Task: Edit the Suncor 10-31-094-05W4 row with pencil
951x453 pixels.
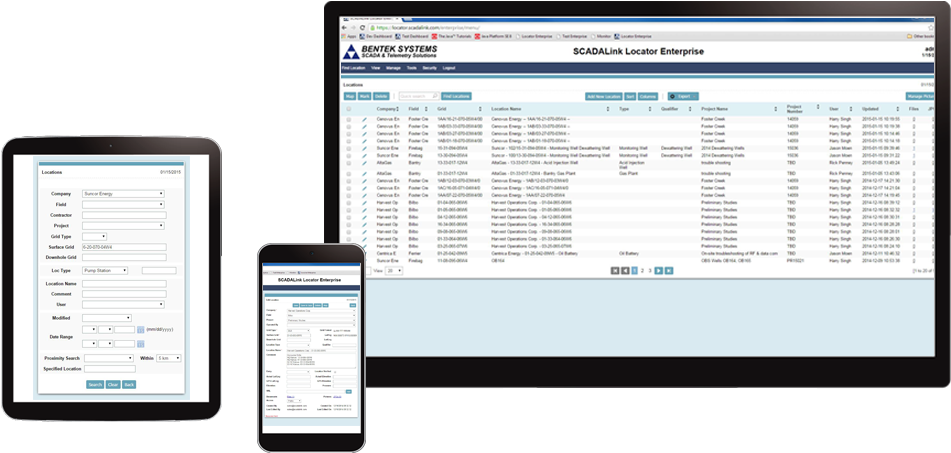Action: click(x=365, y=148)
